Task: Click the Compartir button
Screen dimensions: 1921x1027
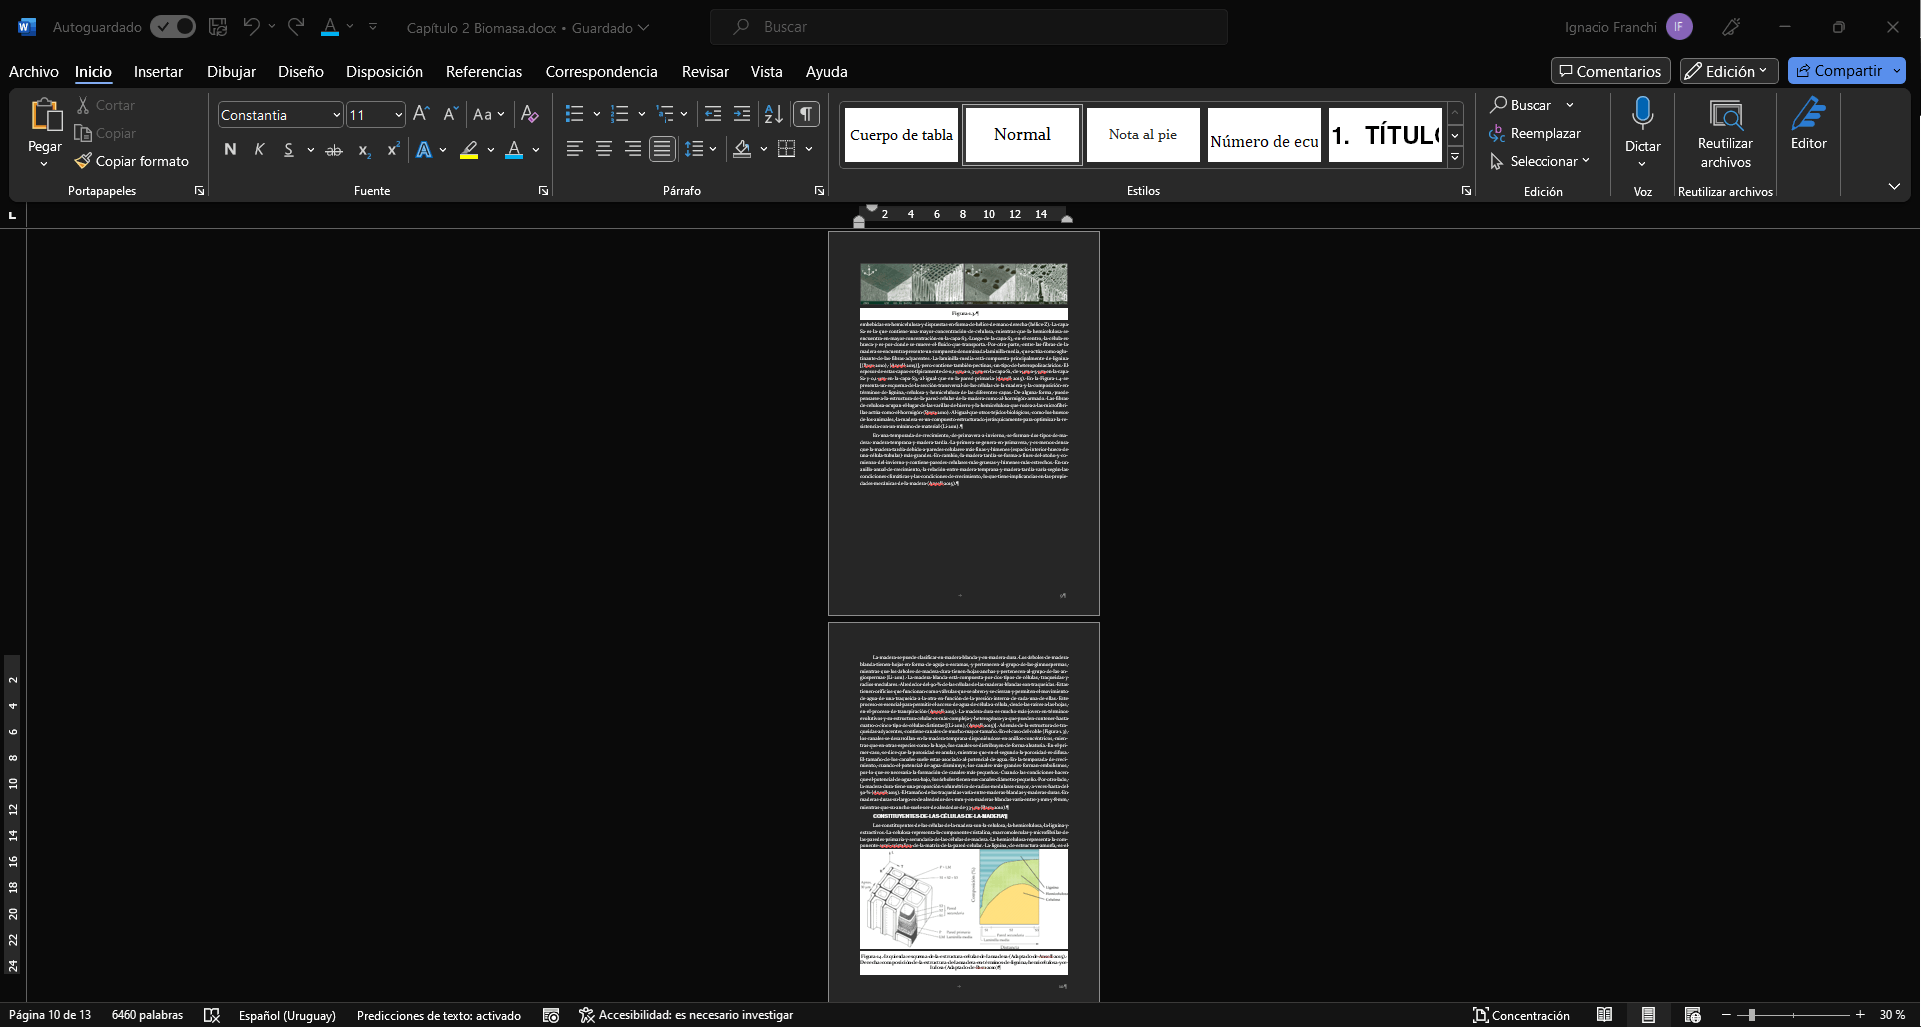Action: (1838, 71)
